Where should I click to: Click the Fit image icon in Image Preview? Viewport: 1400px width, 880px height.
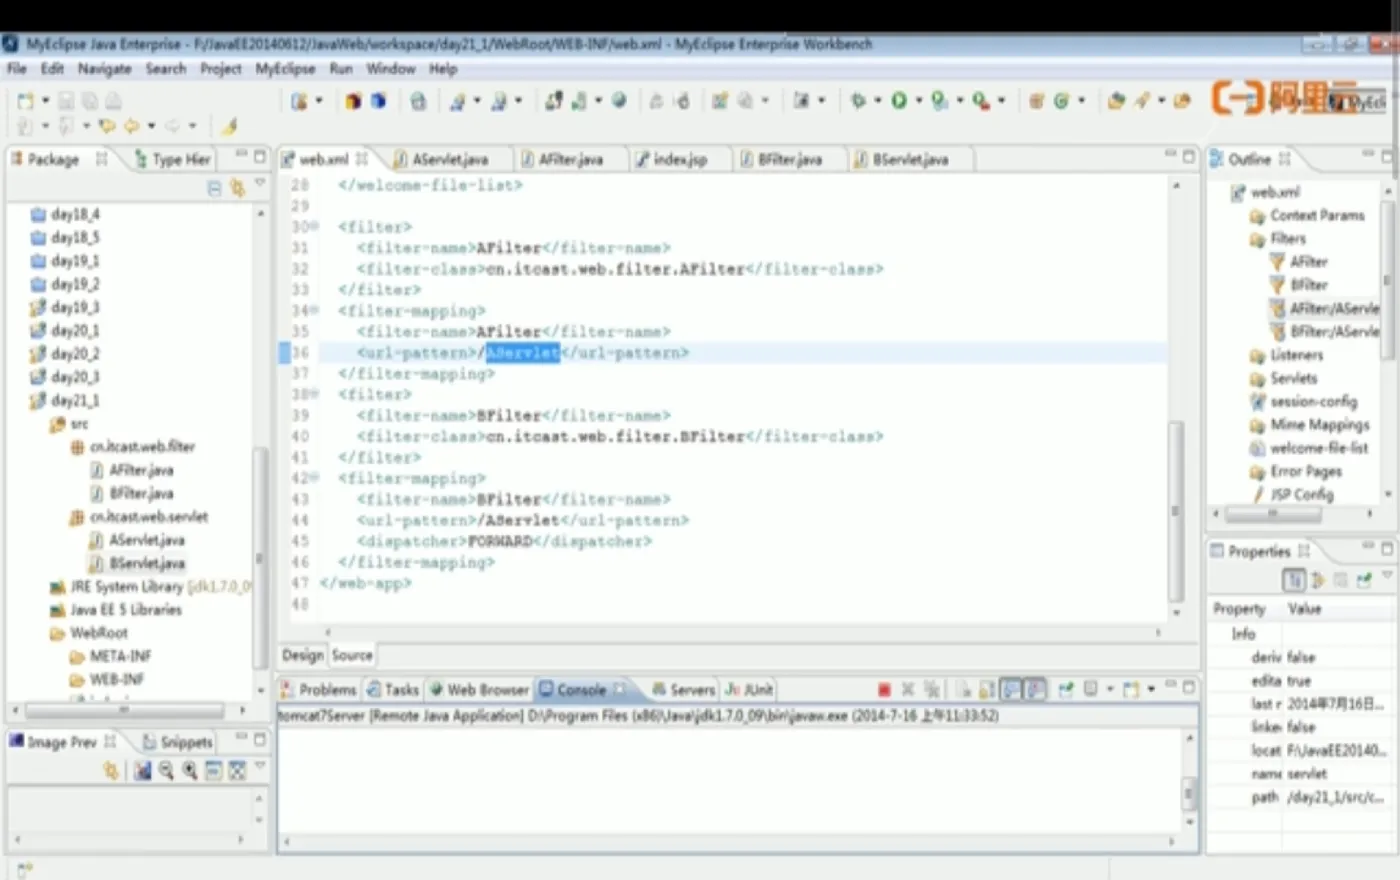pos(237,770)
